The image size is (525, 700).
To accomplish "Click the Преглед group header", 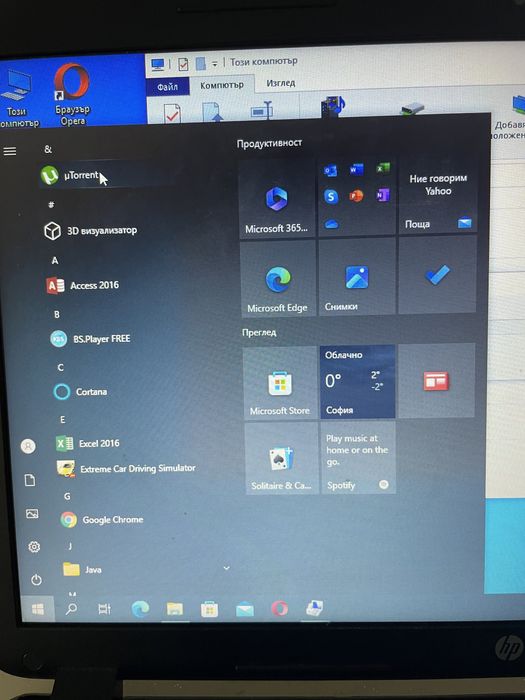I will [259, 333].
